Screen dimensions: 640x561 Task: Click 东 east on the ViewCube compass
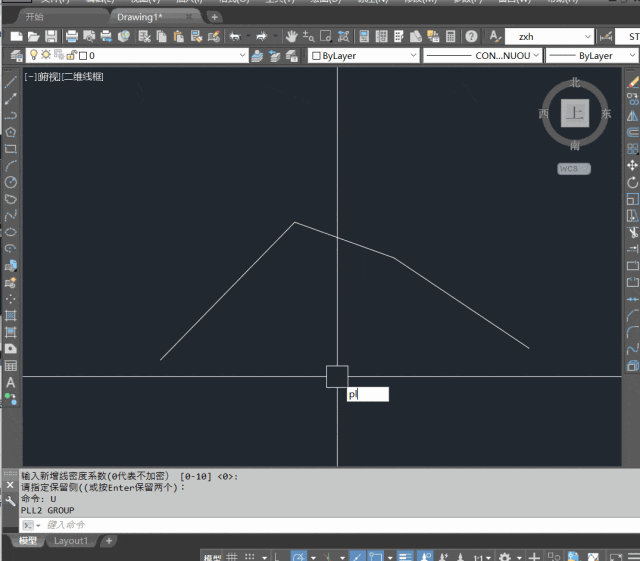606,114
